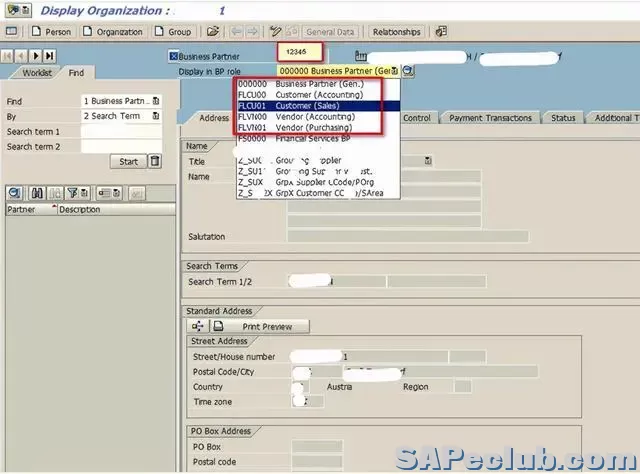Click the trash icon beside Start

pyautogui.click(x=155, y=161)
